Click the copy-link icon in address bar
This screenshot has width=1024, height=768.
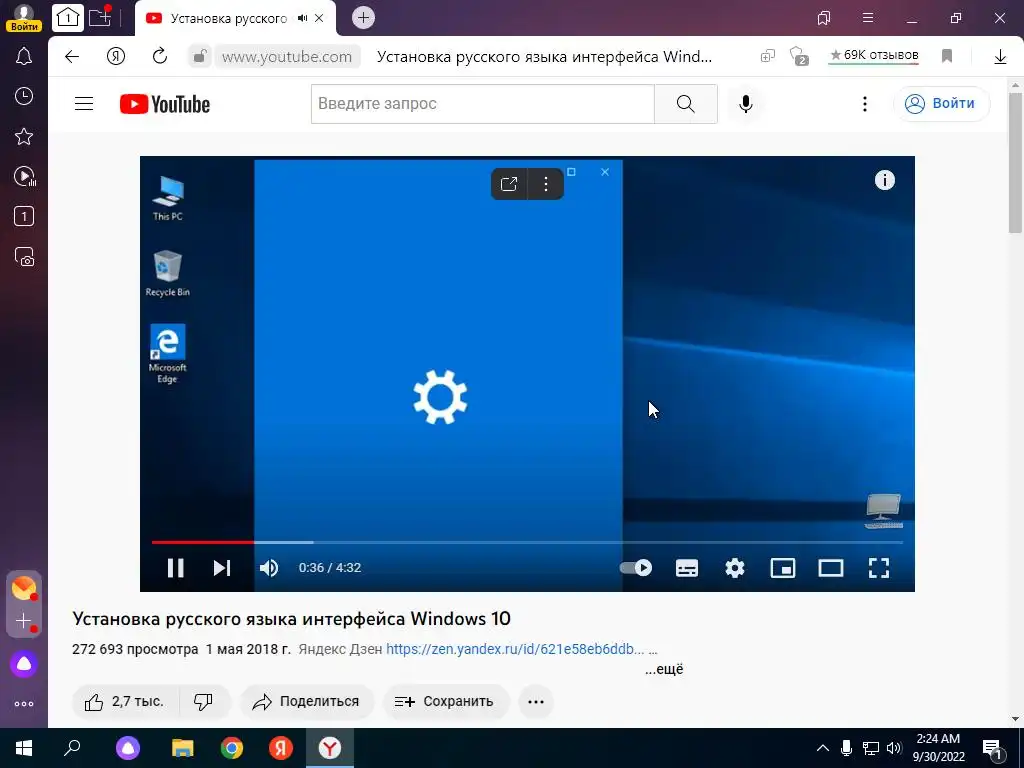coord(767,57)
